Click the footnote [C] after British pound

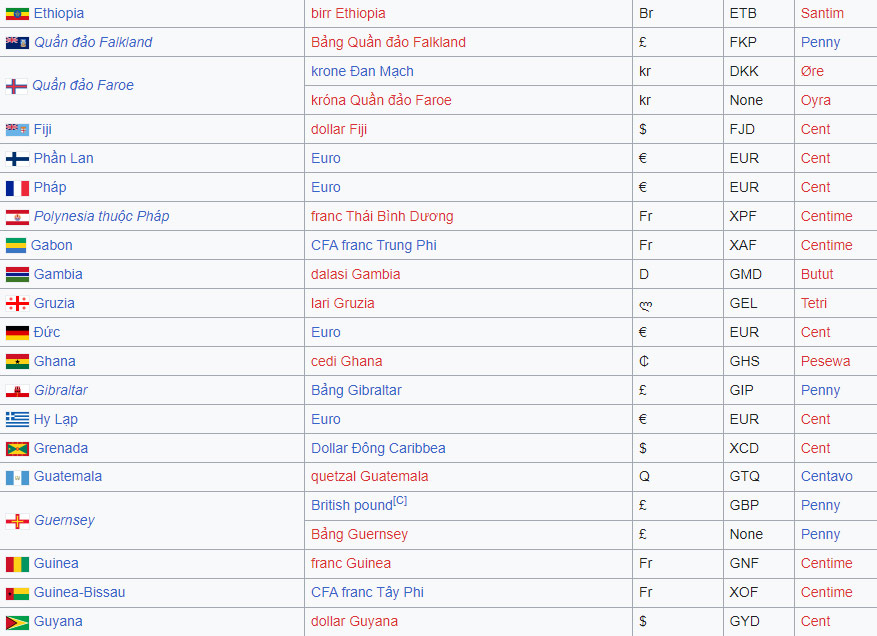tap(400, 501)
